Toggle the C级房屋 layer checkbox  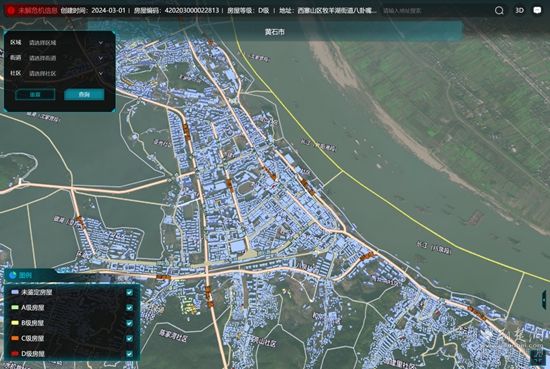click(x=129, y=338)
